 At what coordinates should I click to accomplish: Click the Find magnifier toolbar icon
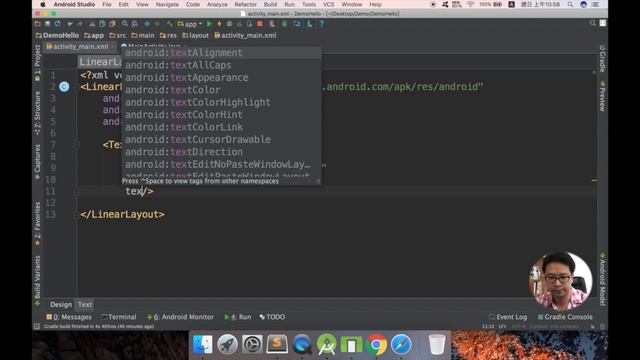[124, 24]
